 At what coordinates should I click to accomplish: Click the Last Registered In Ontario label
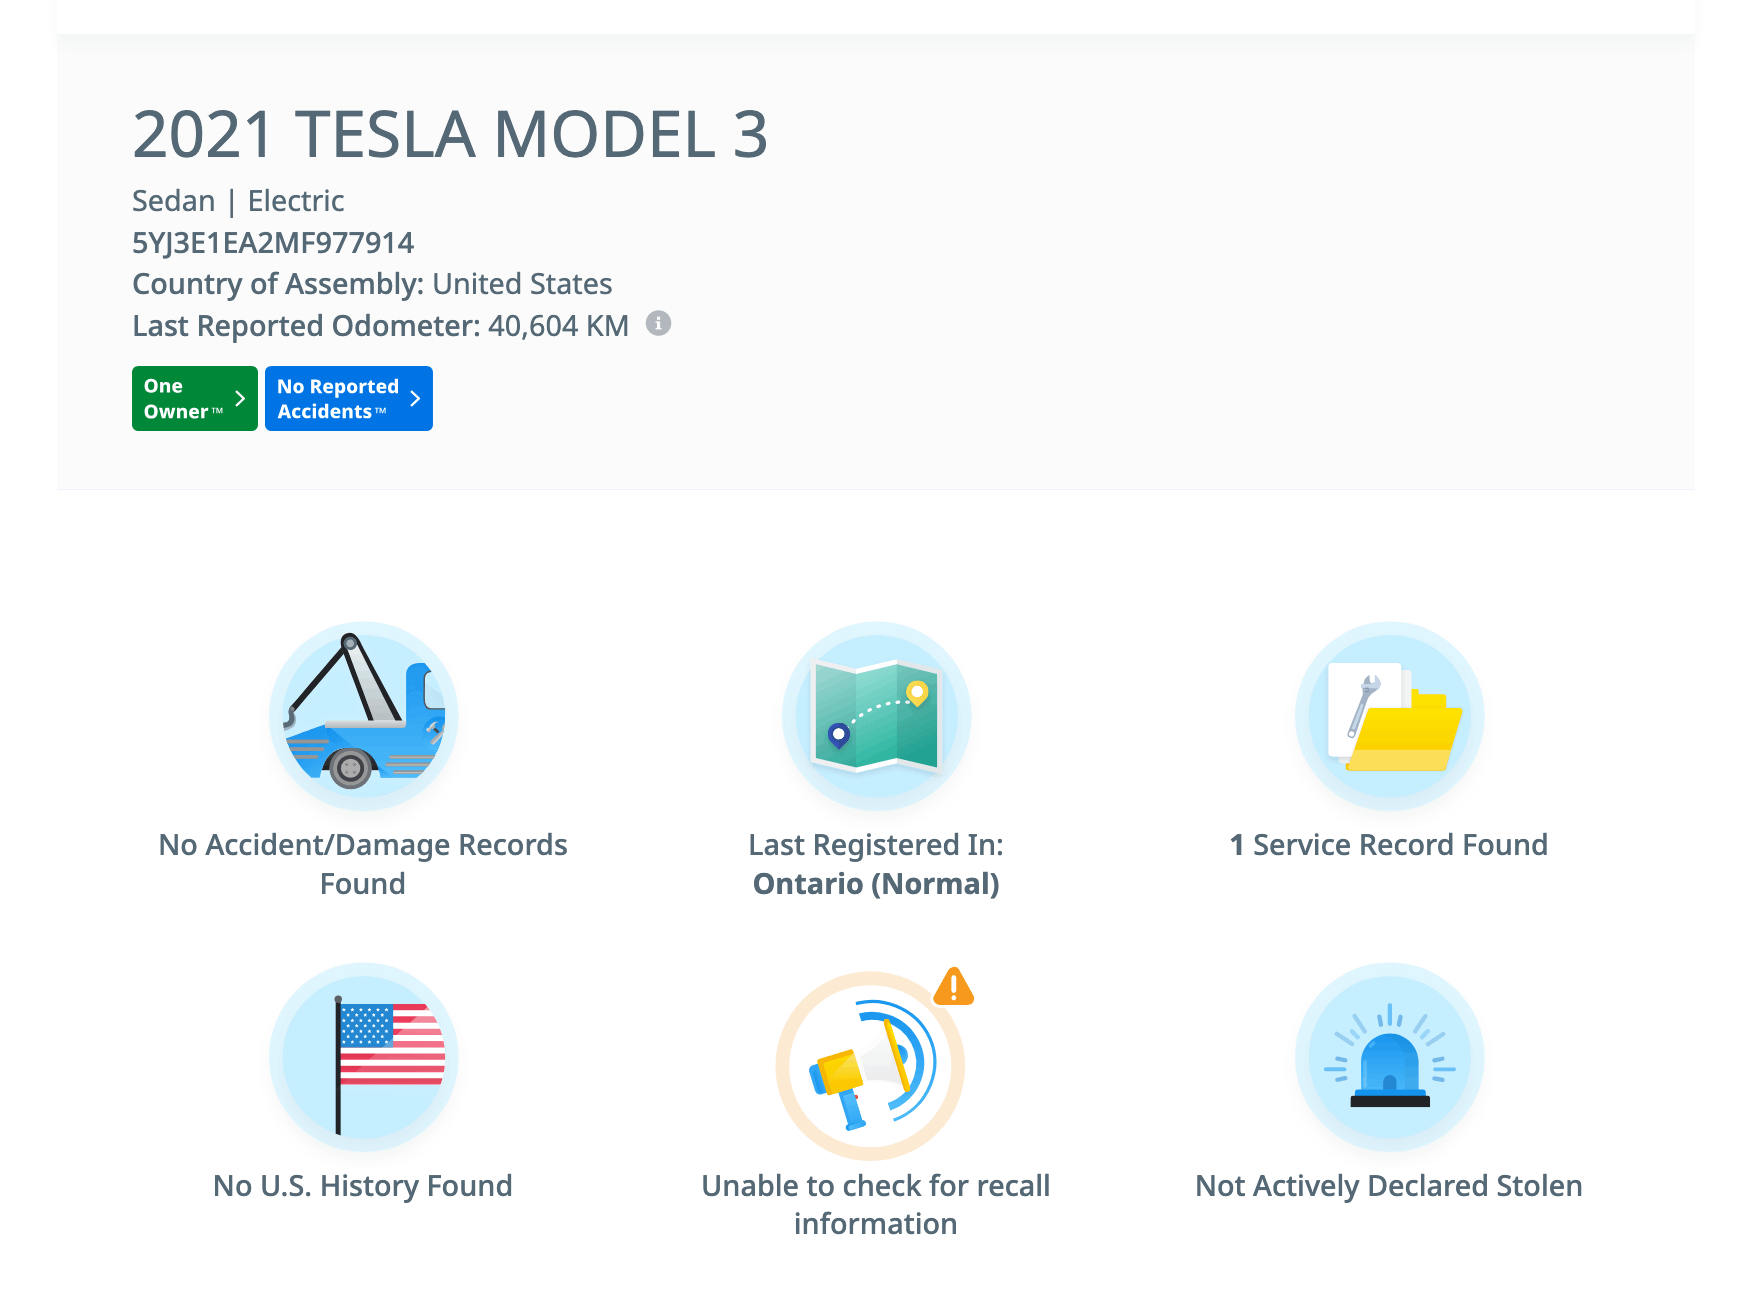[876, 864]
